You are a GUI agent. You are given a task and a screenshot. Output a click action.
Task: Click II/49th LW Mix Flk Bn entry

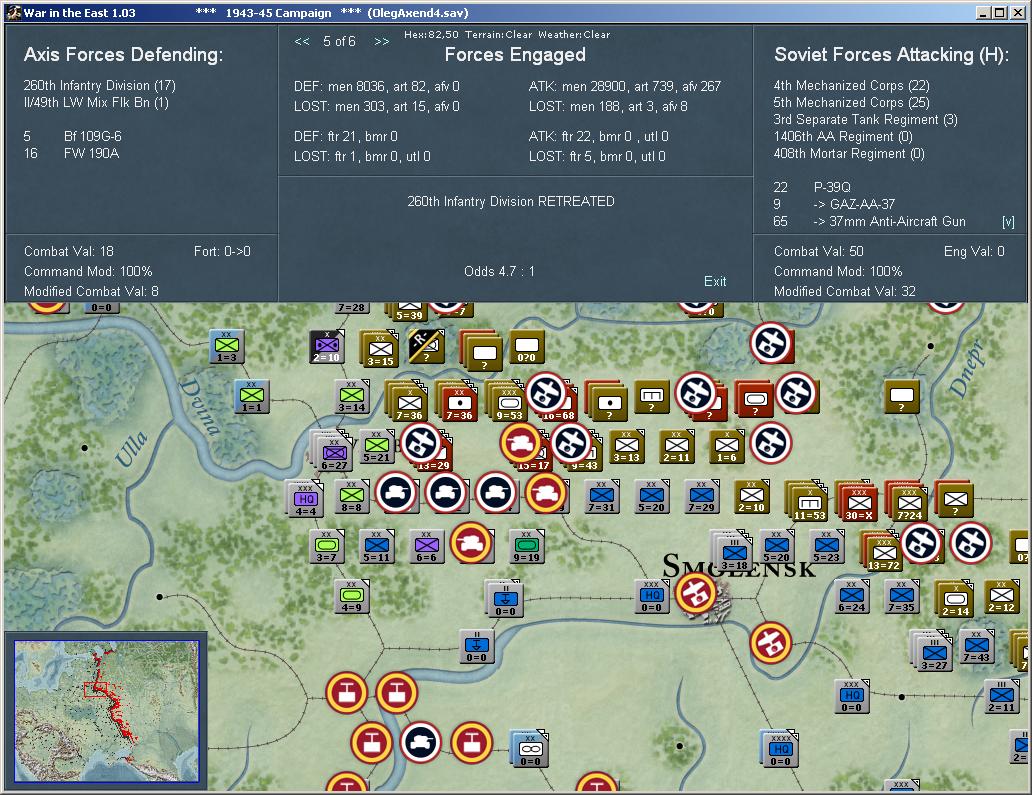pyautogui.click(x=96, y=103)
